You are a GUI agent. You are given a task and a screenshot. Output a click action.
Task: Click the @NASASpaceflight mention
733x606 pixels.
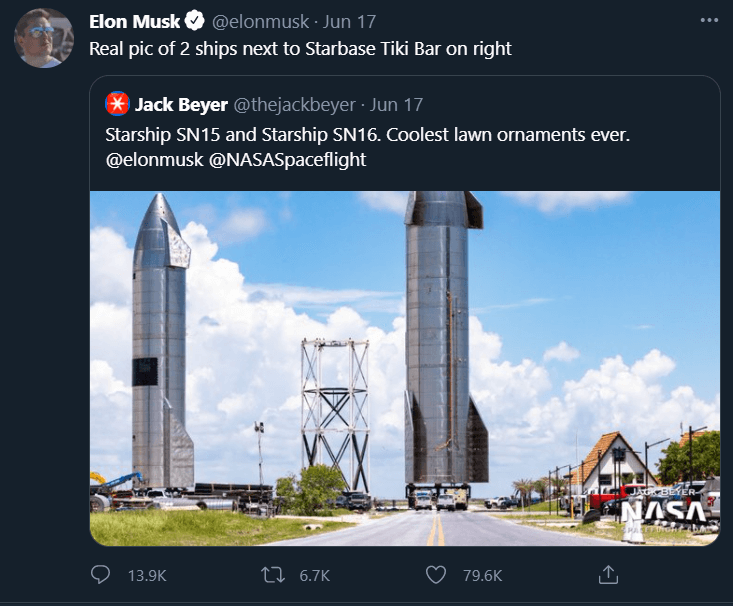[x=286, y=159]
